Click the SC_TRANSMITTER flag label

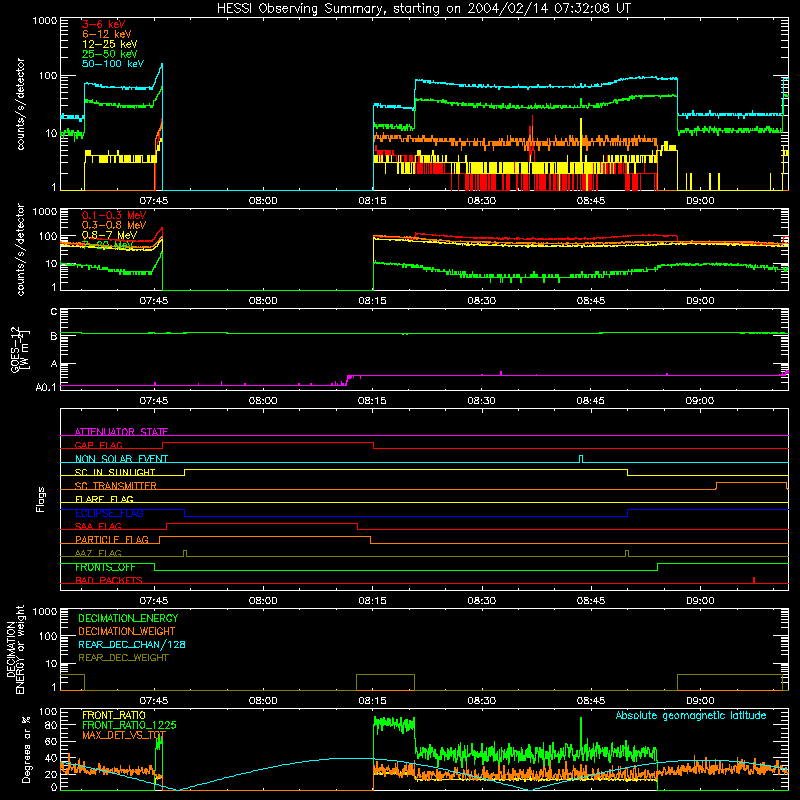pos(115,486)
